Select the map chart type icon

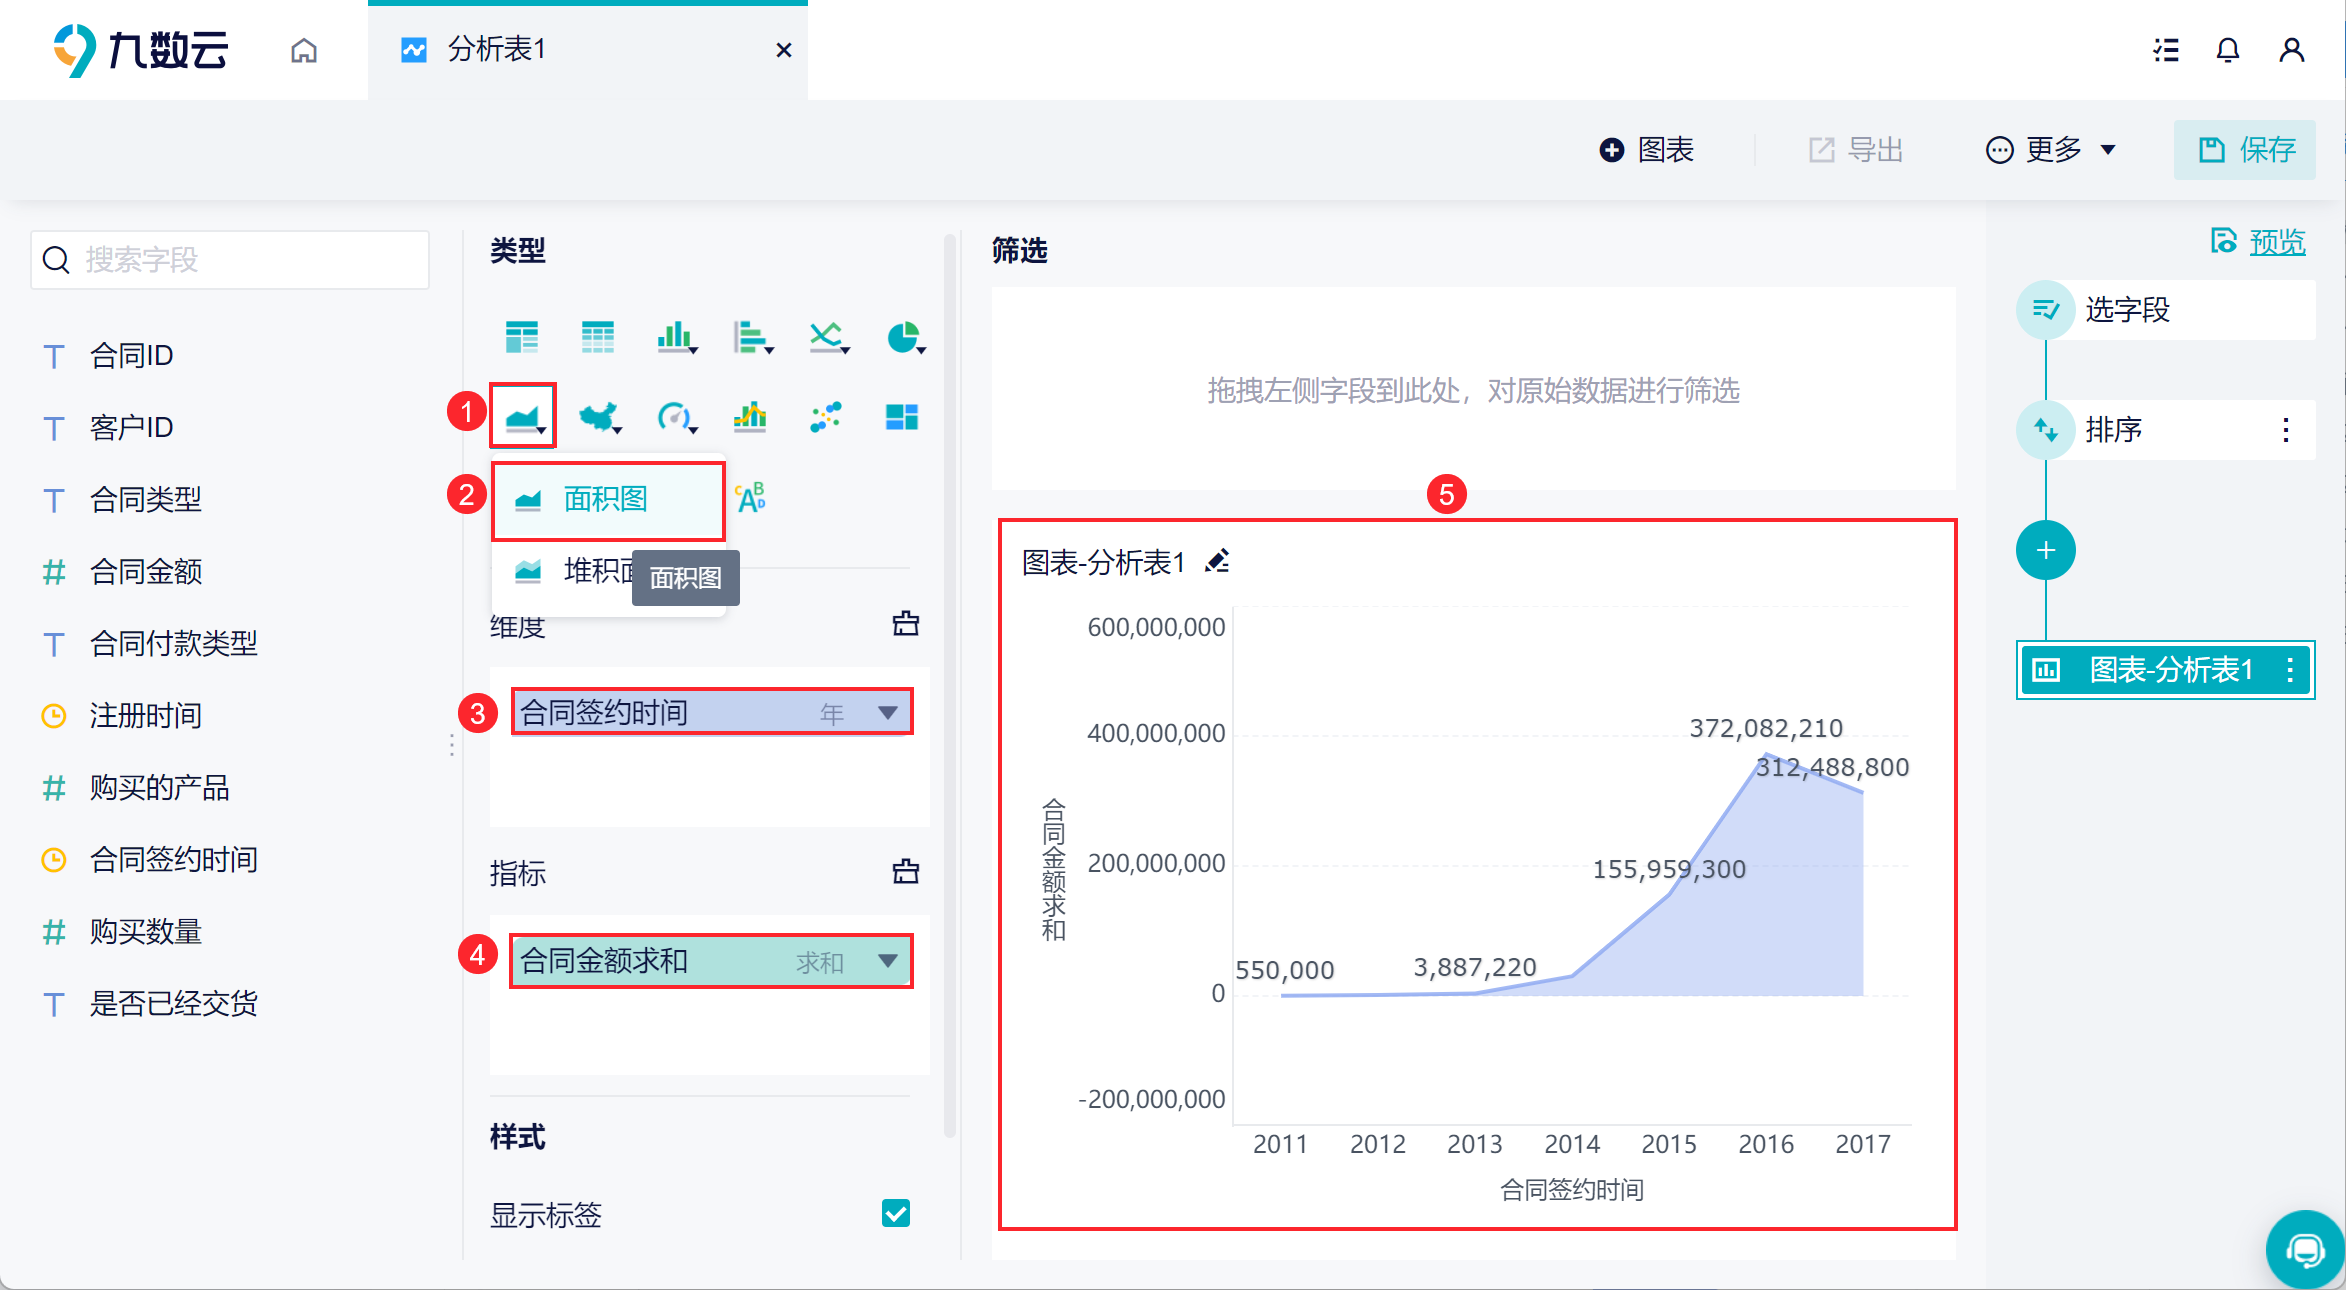tap(599, 416)
